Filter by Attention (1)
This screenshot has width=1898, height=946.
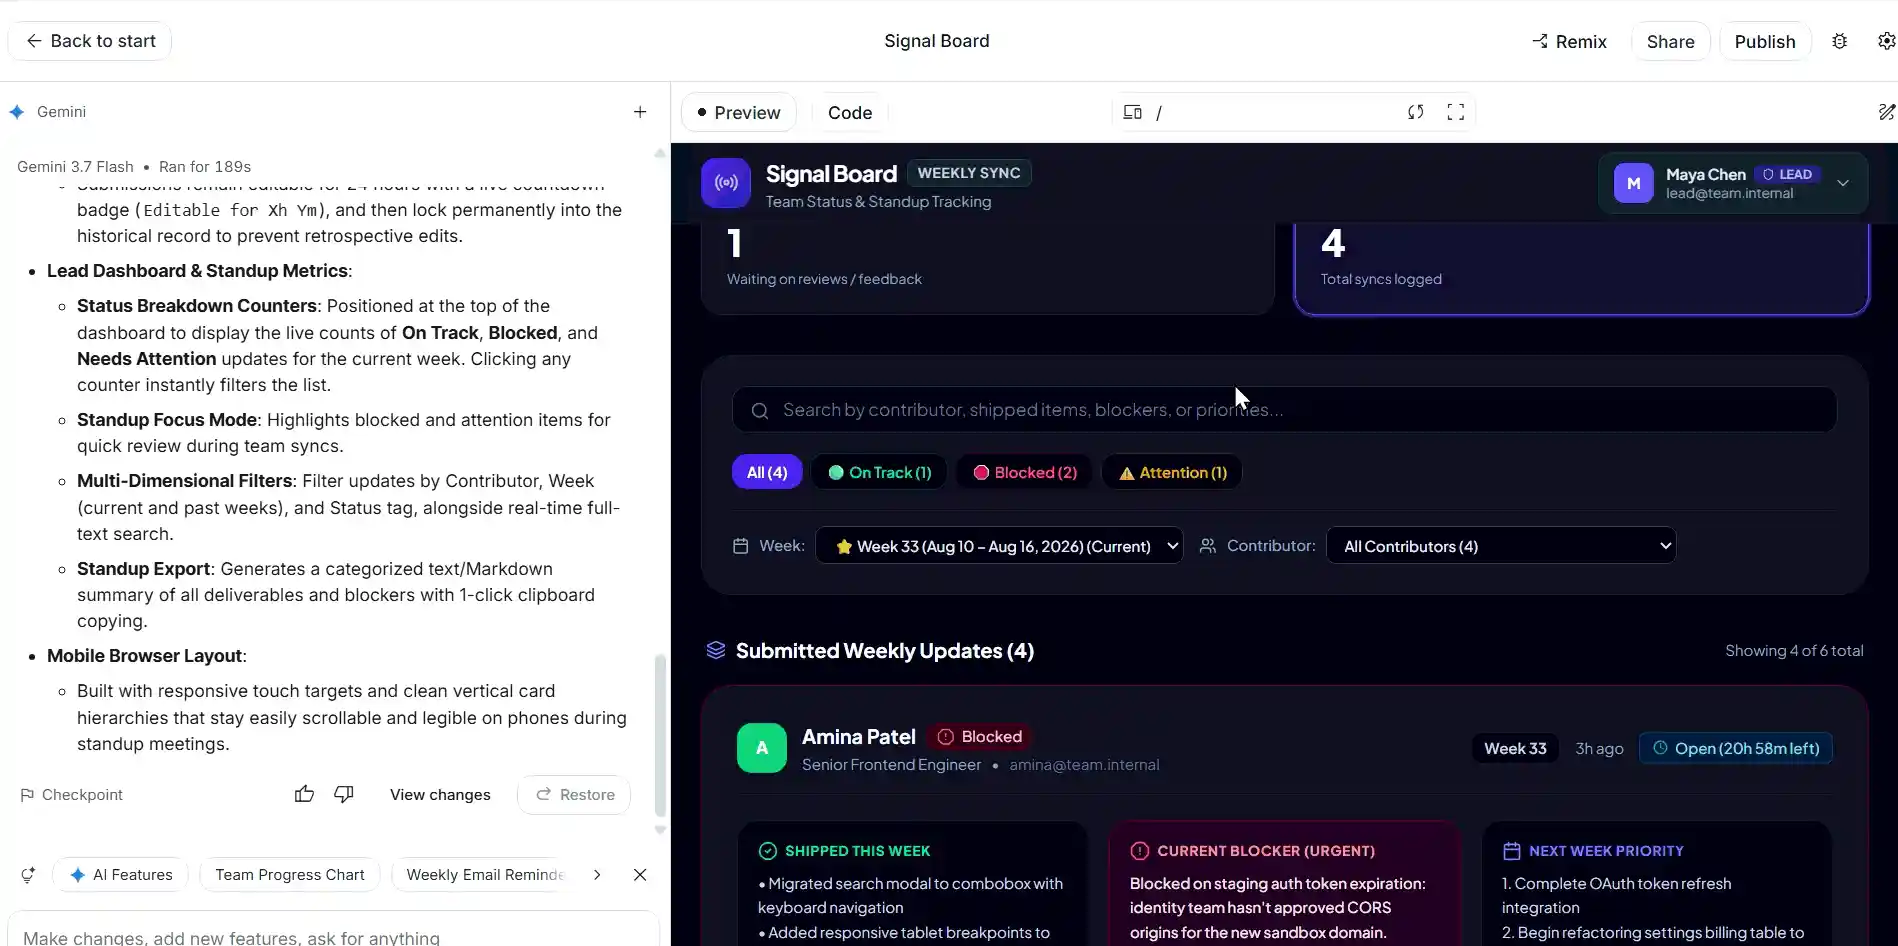pos(1172,472)
